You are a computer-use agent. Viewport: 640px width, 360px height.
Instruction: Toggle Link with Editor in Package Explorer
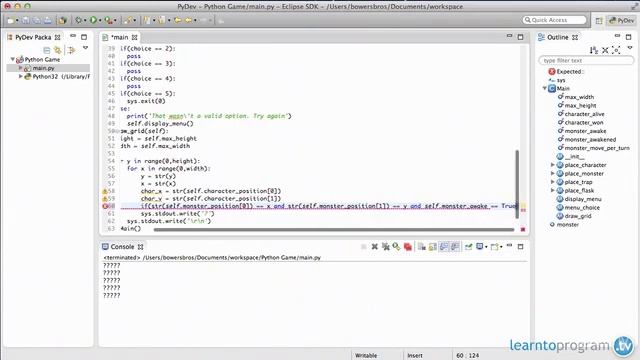click(58, 50)
